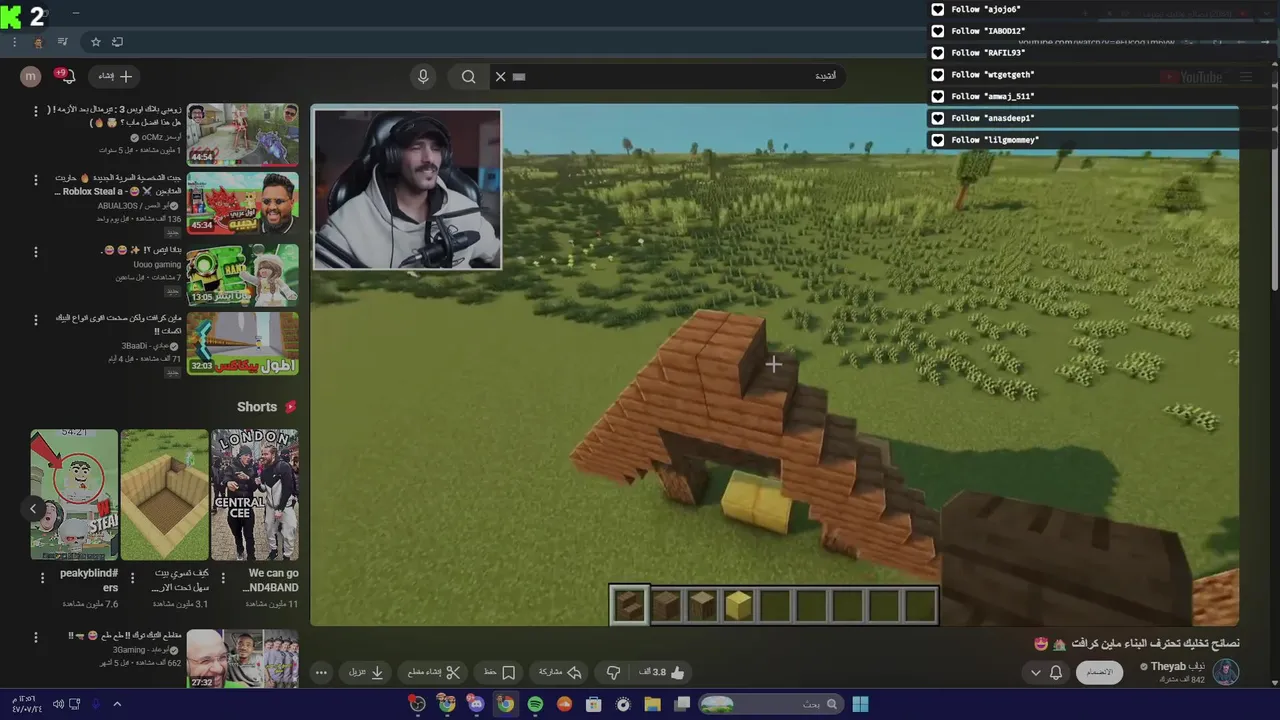Open options for the 3Gaming video
Viewport: 1280px width, 720px height.
coord(36,637)
